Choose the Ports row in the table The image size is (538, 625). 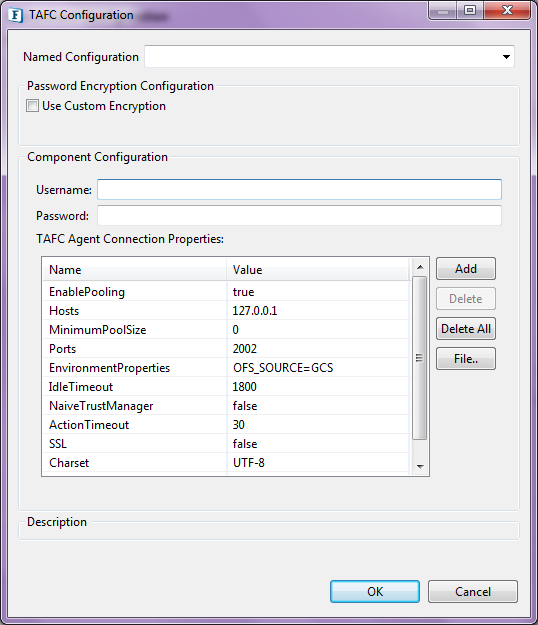coord(226,348)
